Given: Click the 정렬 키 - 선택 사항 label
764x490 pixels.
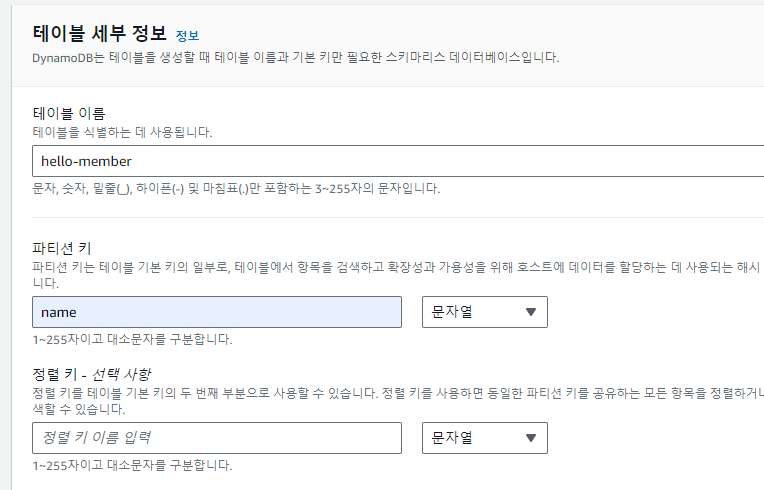Looking at the screenshot, I should [91, 374].
